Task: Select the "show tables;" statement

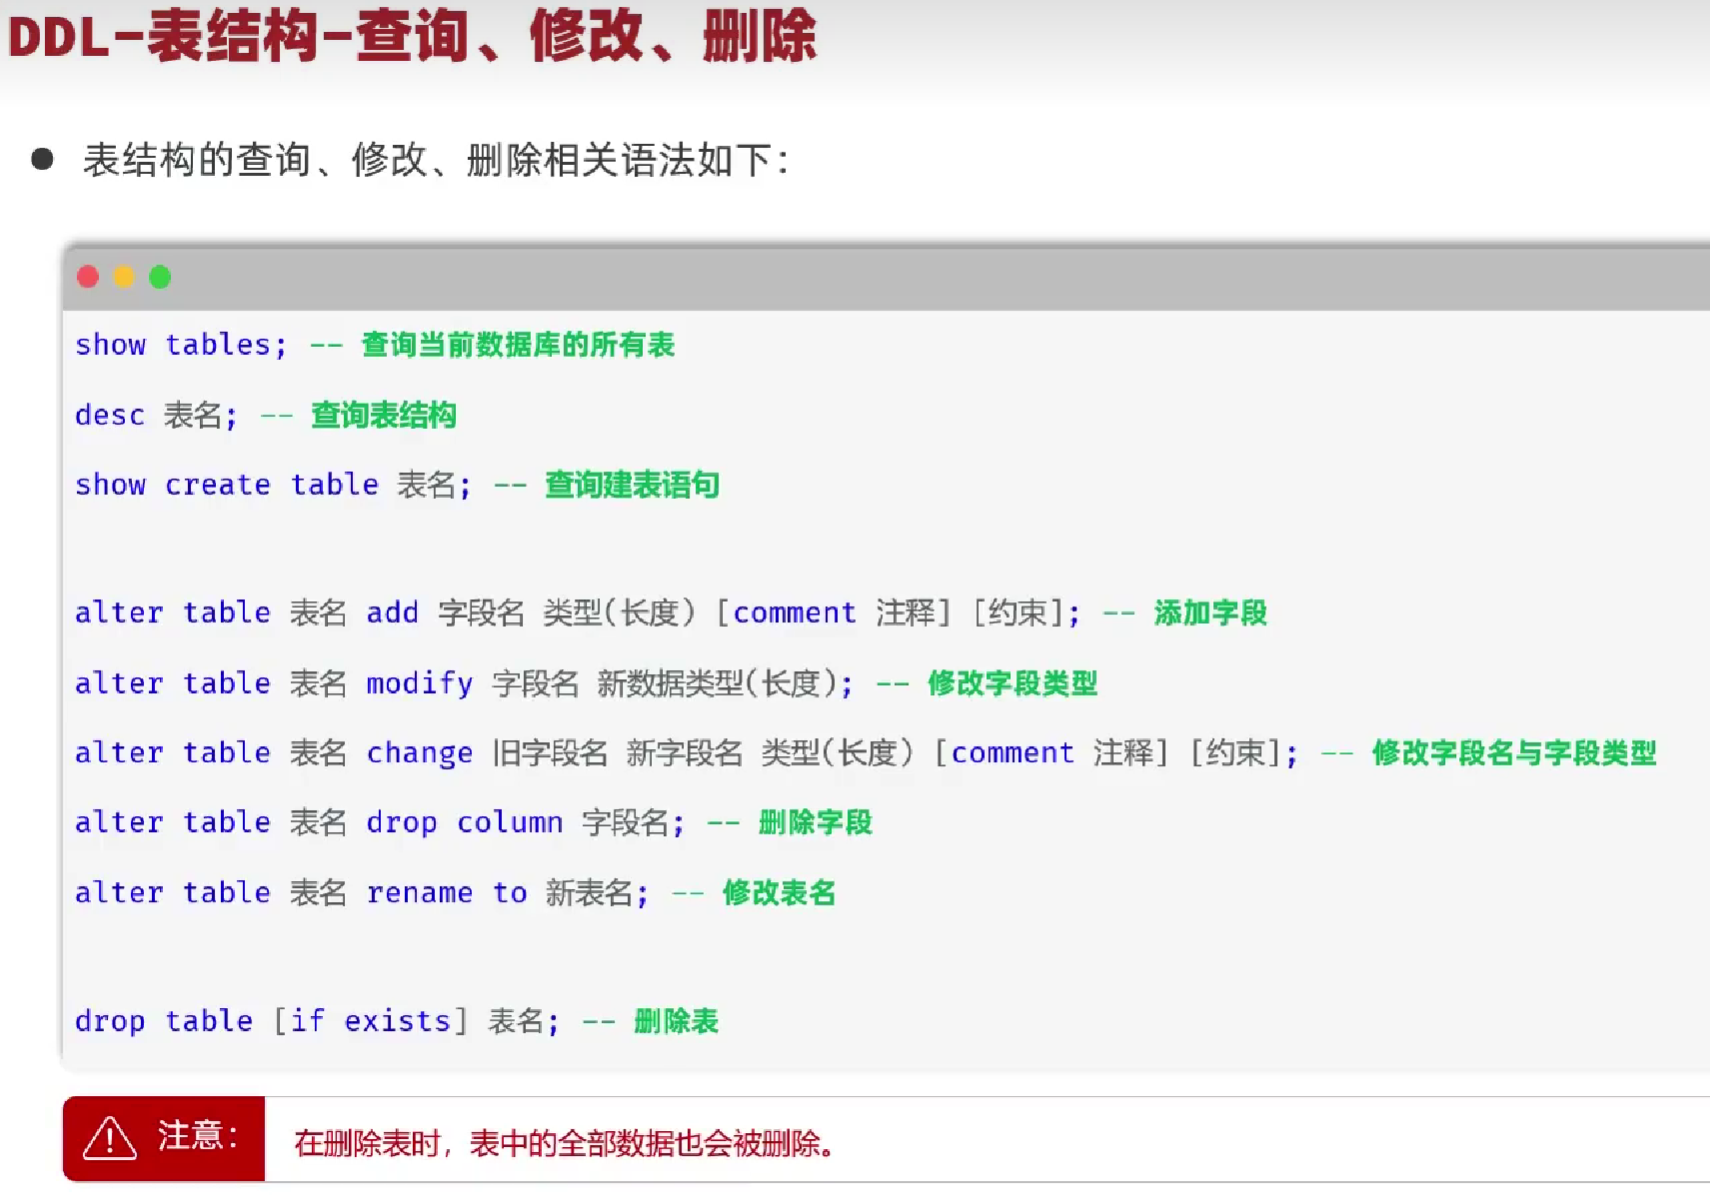Action: (x=181, y=345)
